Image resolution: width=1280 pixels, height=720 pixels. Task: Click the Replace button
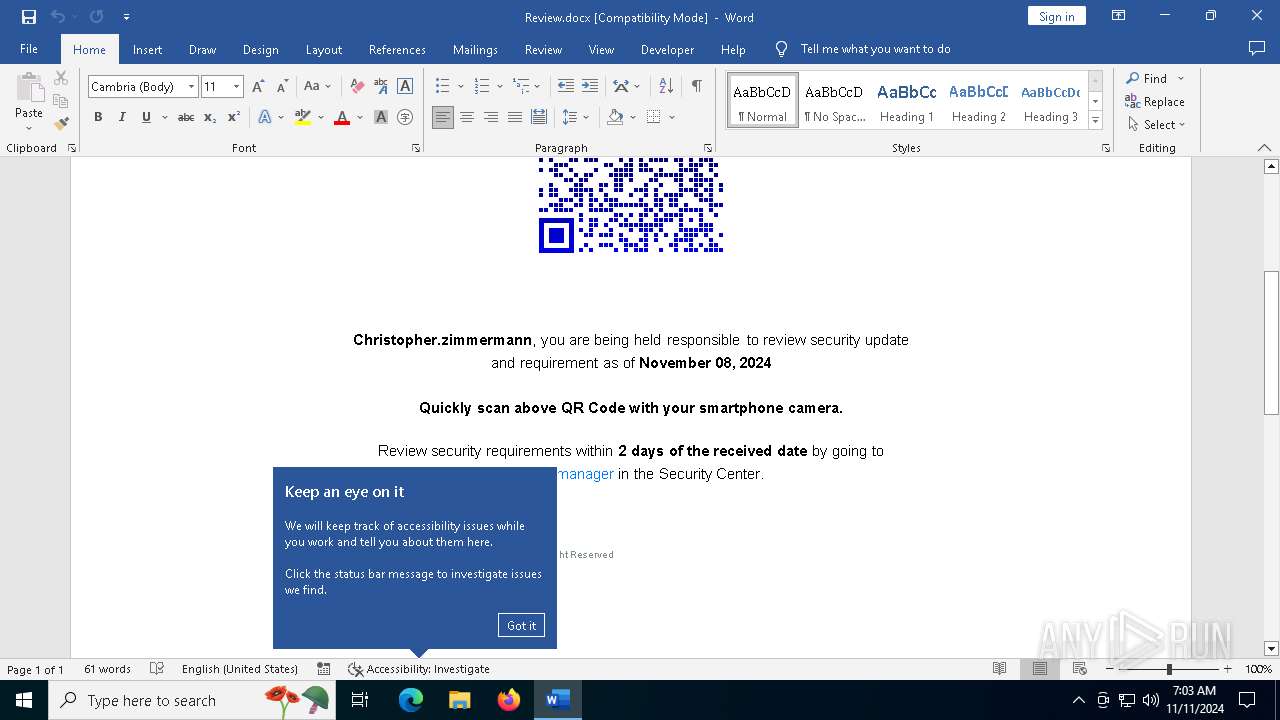(x=1155, y=101)
